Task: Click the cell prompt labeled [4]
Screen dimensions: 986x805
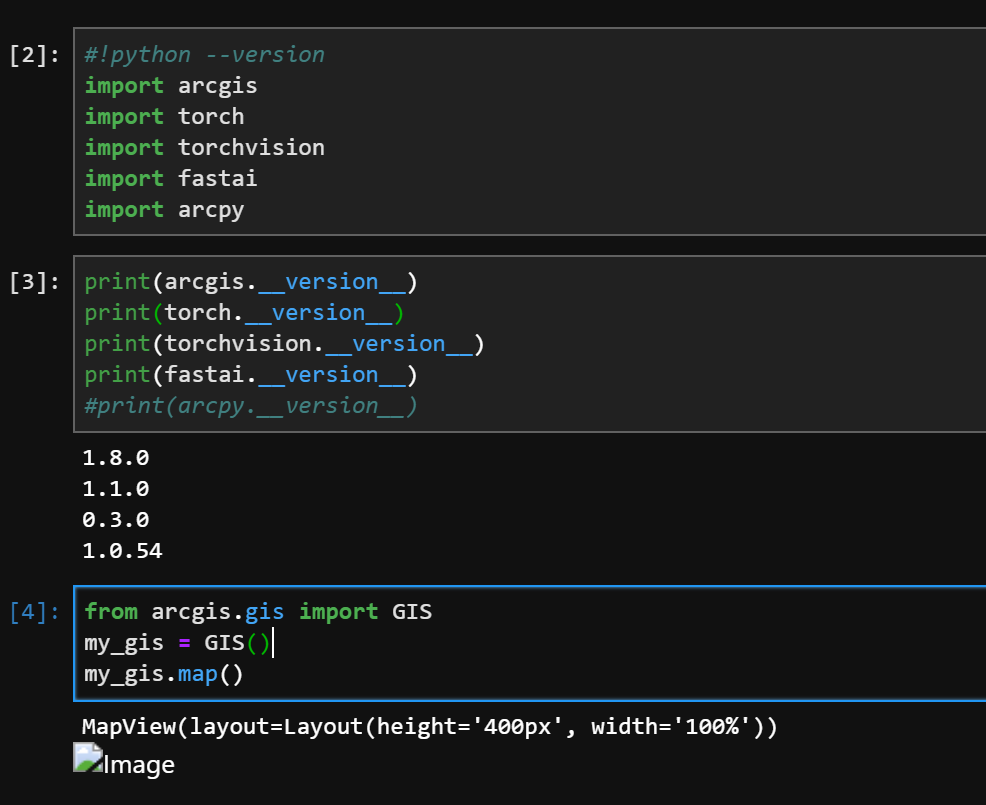Action: [33, 611]
